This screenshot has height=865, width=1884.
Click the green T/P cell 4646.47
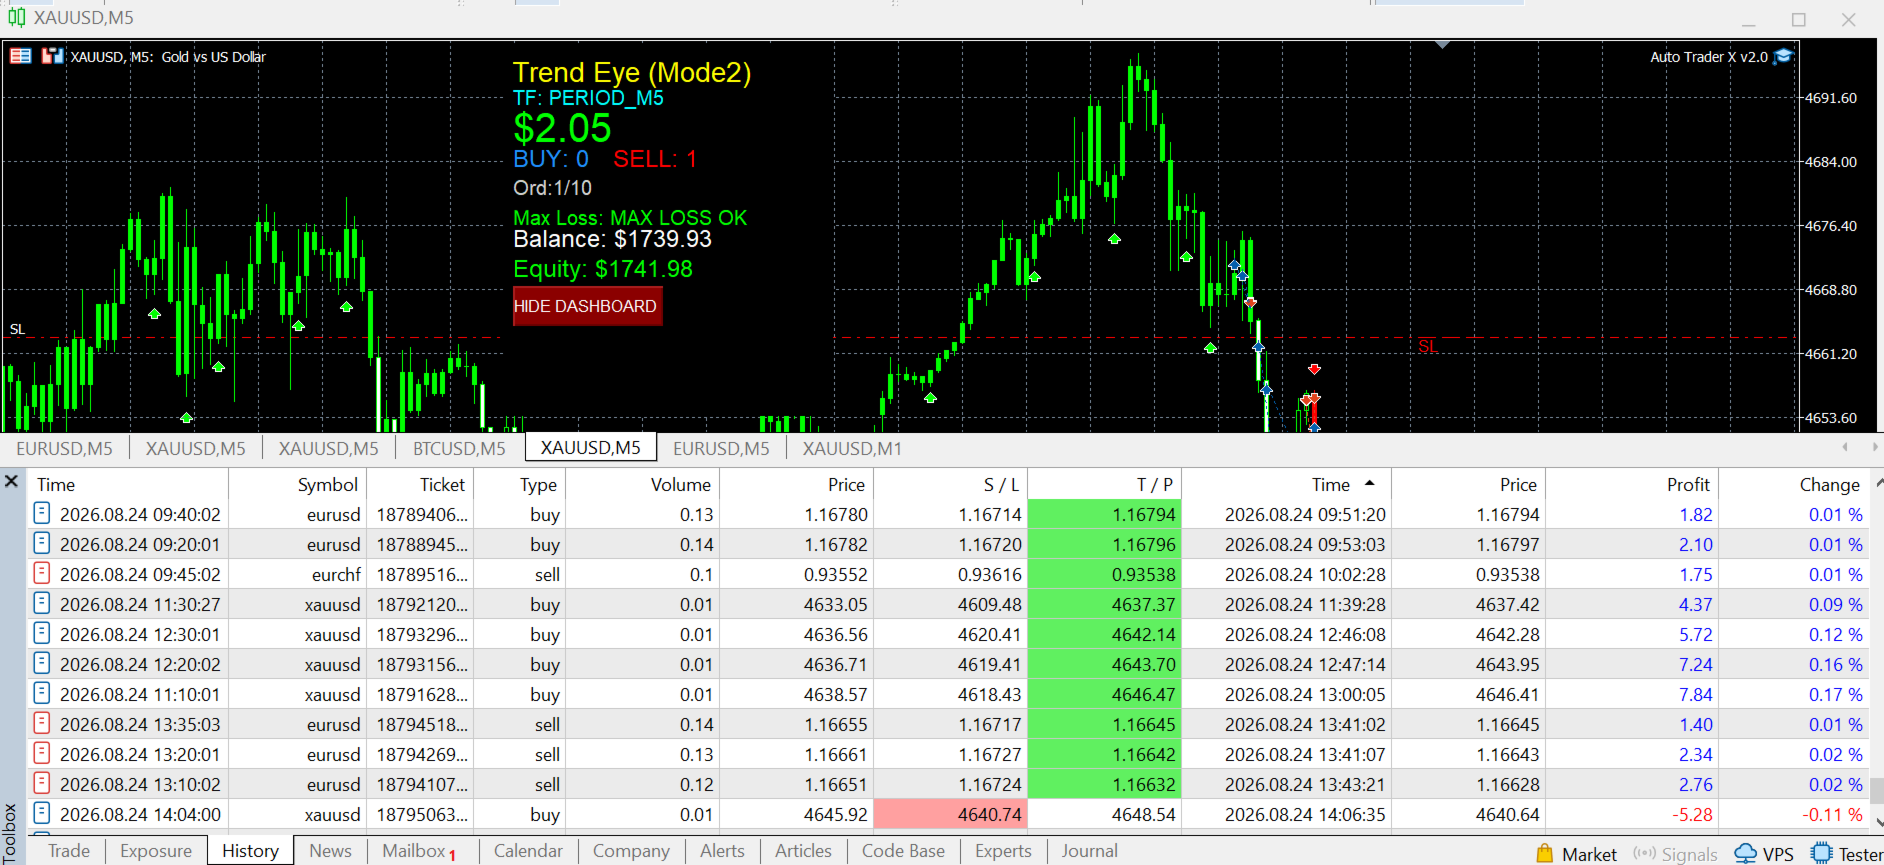(x=1105, y=694)
